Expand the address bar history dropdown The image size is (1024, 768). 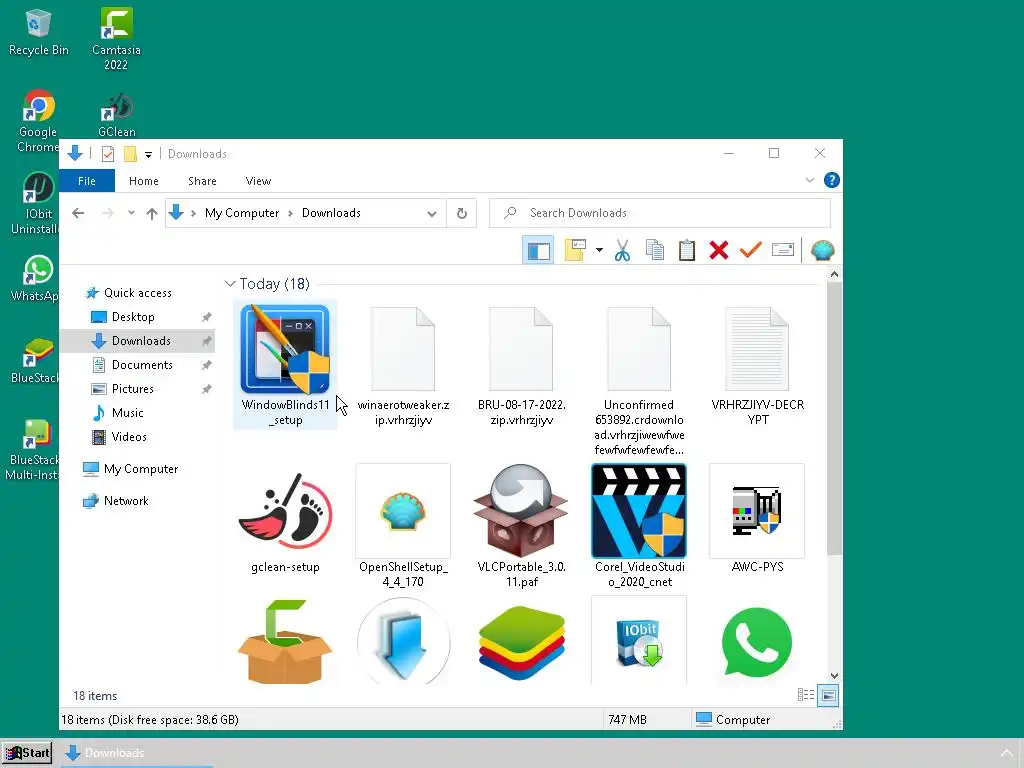[x=432, y=214]
